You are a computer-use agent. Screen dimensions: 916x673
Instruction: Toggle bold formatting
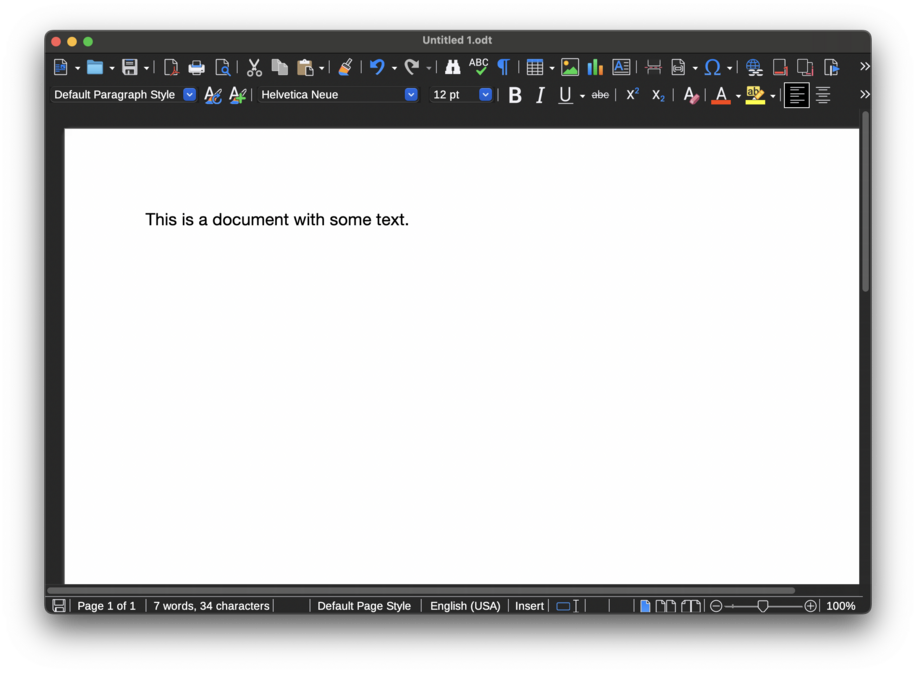[x=514, y=95]
